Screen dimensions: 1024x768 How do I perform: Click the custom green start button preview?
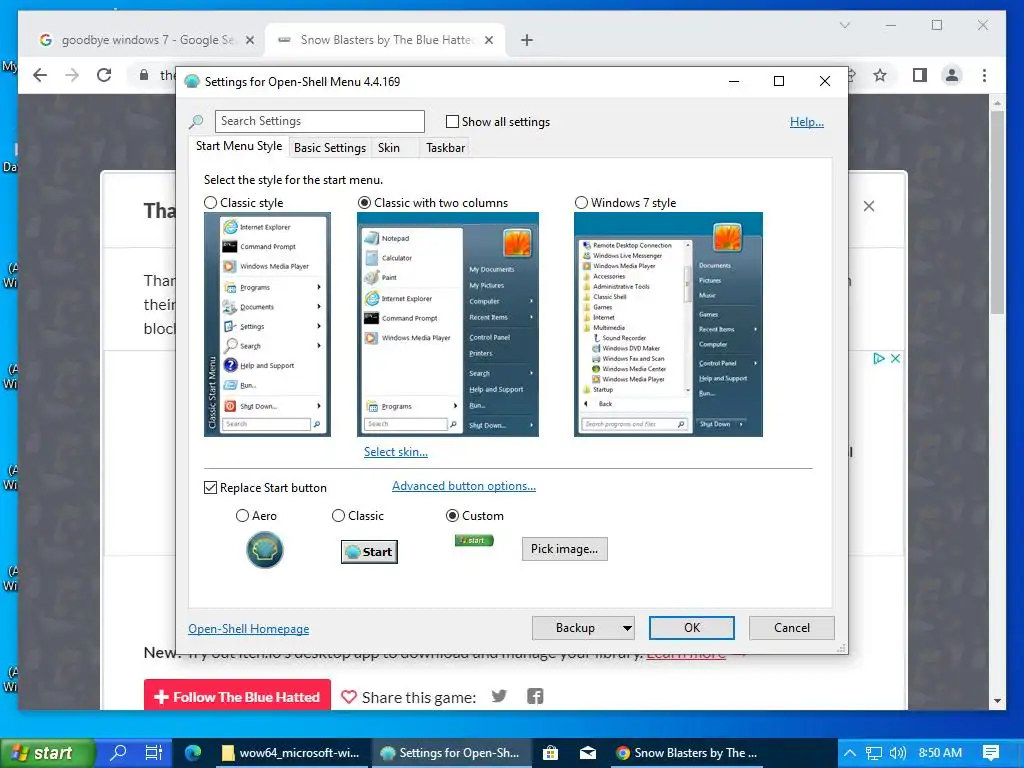coord(474,540)
